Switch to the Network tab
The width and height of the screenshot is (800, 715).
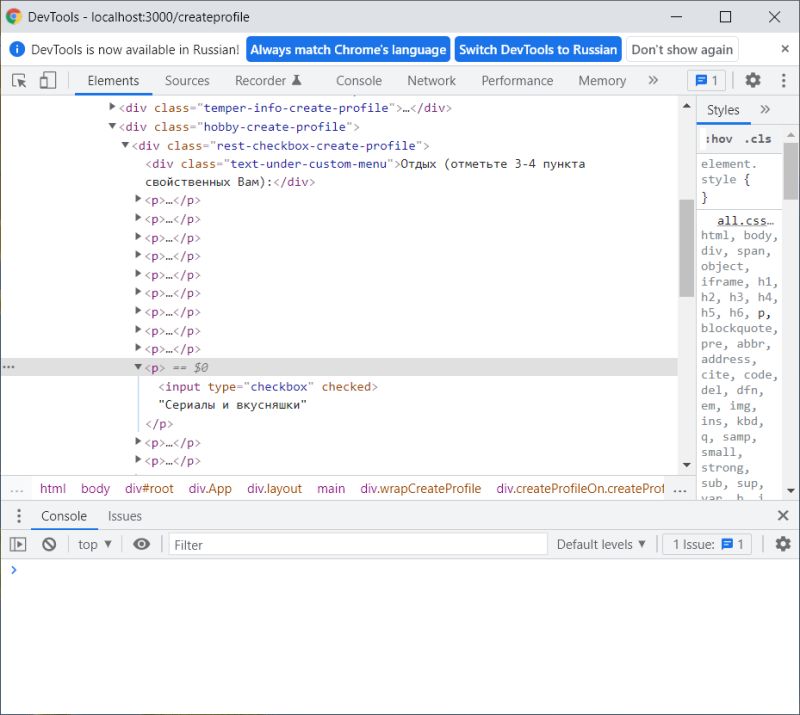tap(431, 80)
